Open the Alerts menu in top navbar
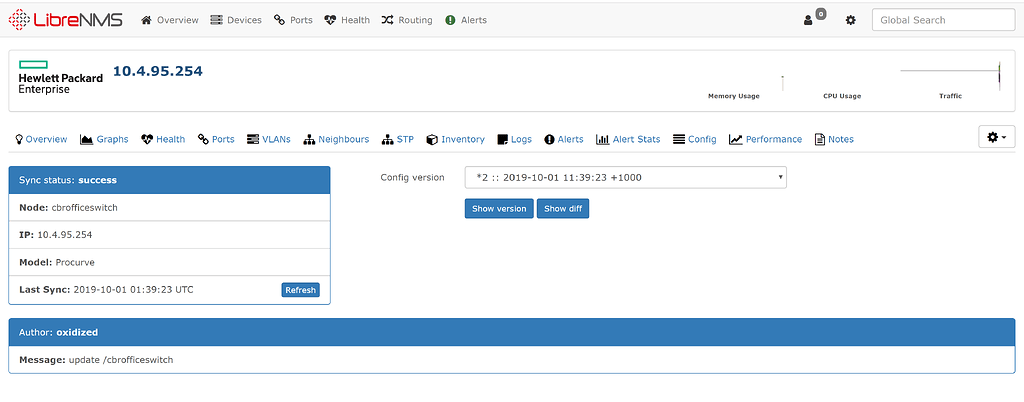 coord(465,20)
